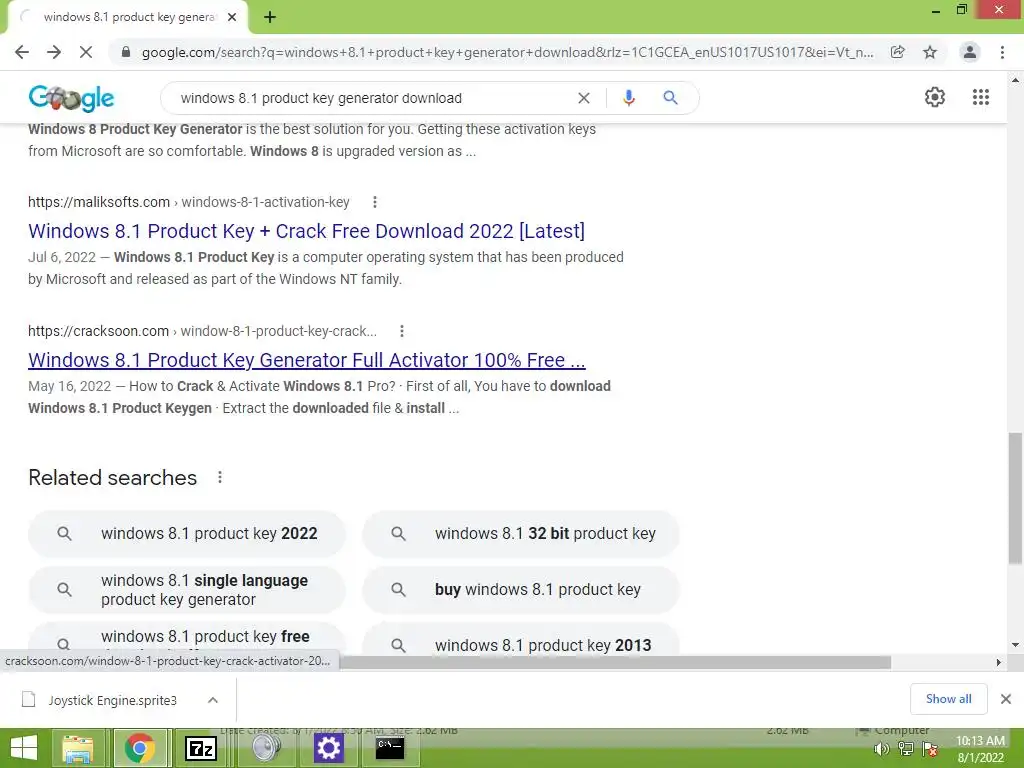The image size is (1024, 768).
Task: Open the speaker app on the taskbar
Action: point(266,748)
